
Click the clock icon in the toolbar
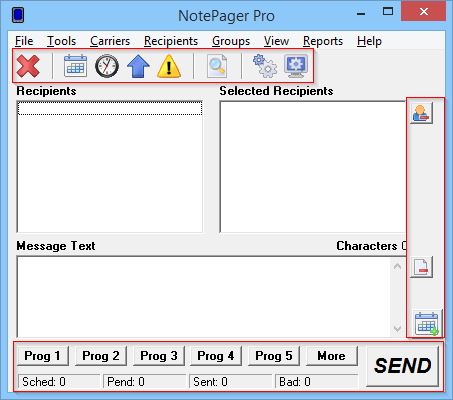click(107, 66)
